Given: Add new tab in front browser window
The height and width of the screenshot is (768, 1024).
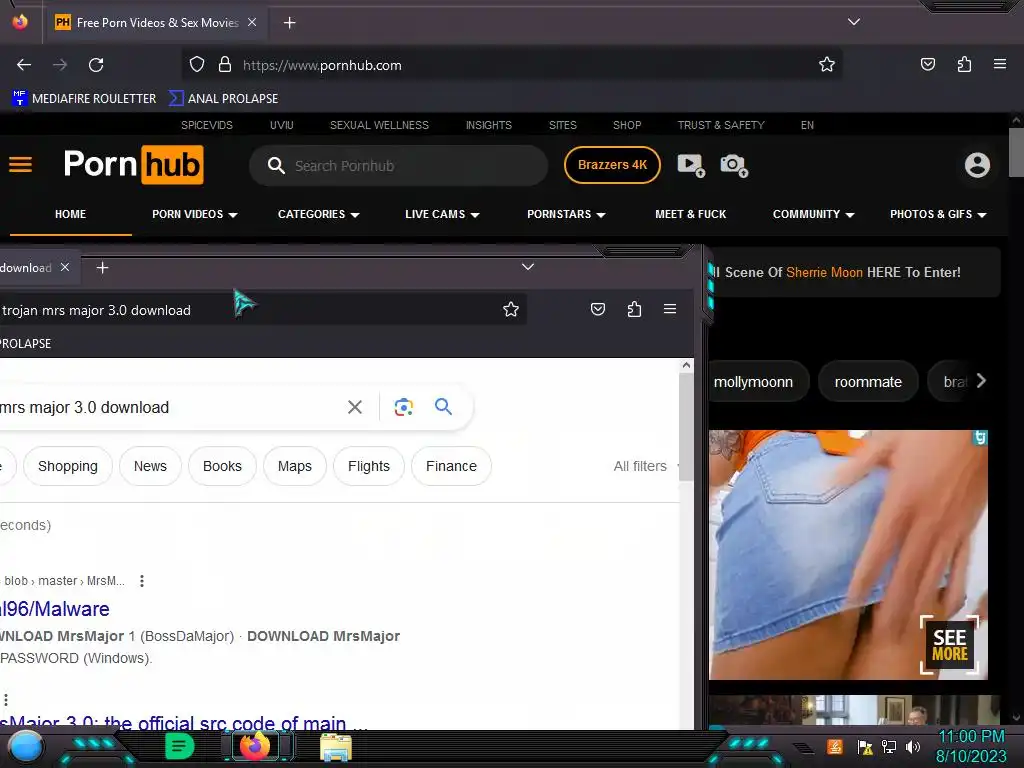Looking at the screenshot, I should pos(103,268).
